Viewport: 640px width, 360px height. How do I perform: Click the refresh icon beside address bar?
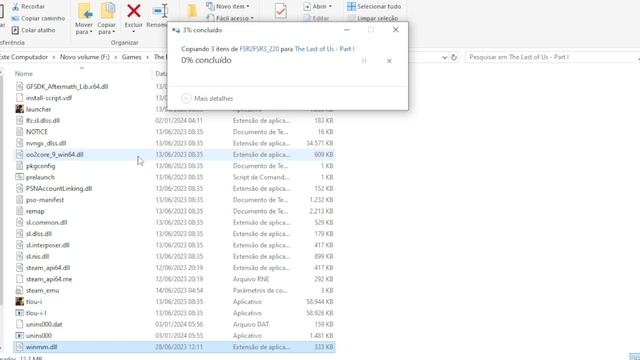pyautogui.click(x=454, y=58)
